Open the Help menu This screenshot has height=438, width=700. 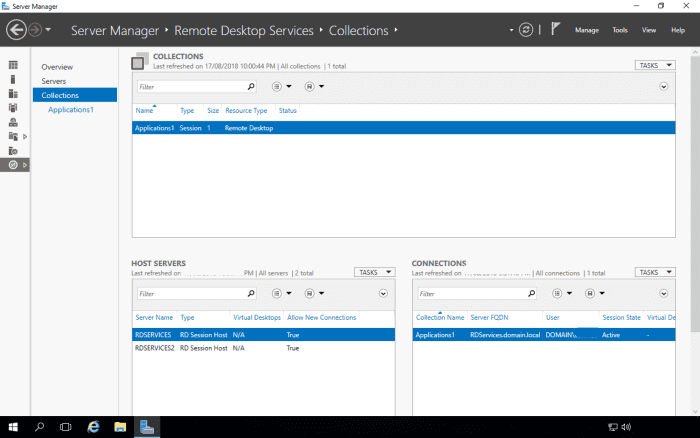coord(678,30)
